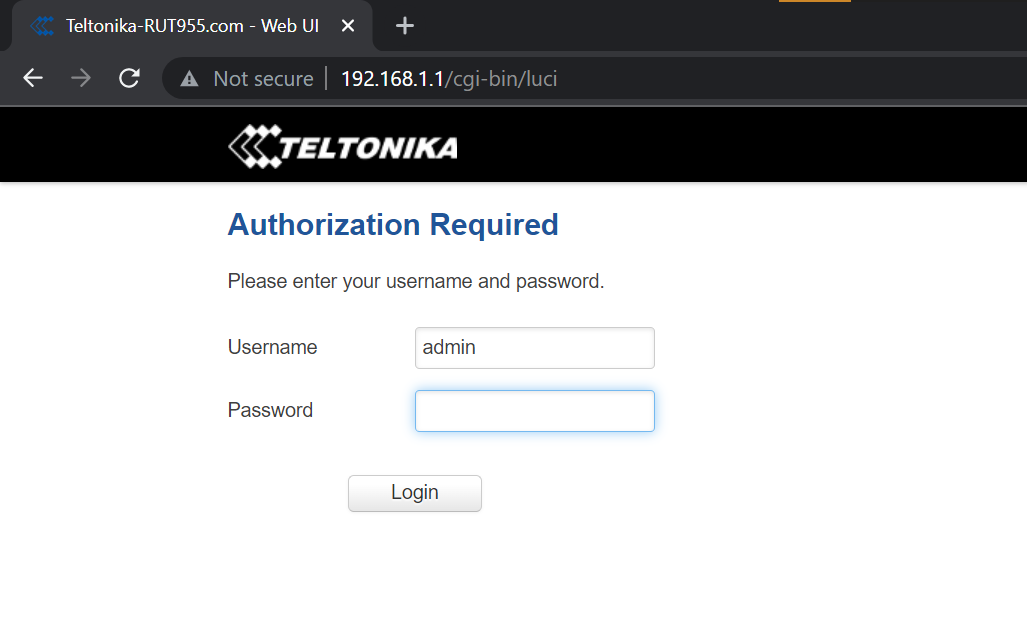Click the 192.168.1.1/cgi-bin/luci address bar

[x=449, y=79]
